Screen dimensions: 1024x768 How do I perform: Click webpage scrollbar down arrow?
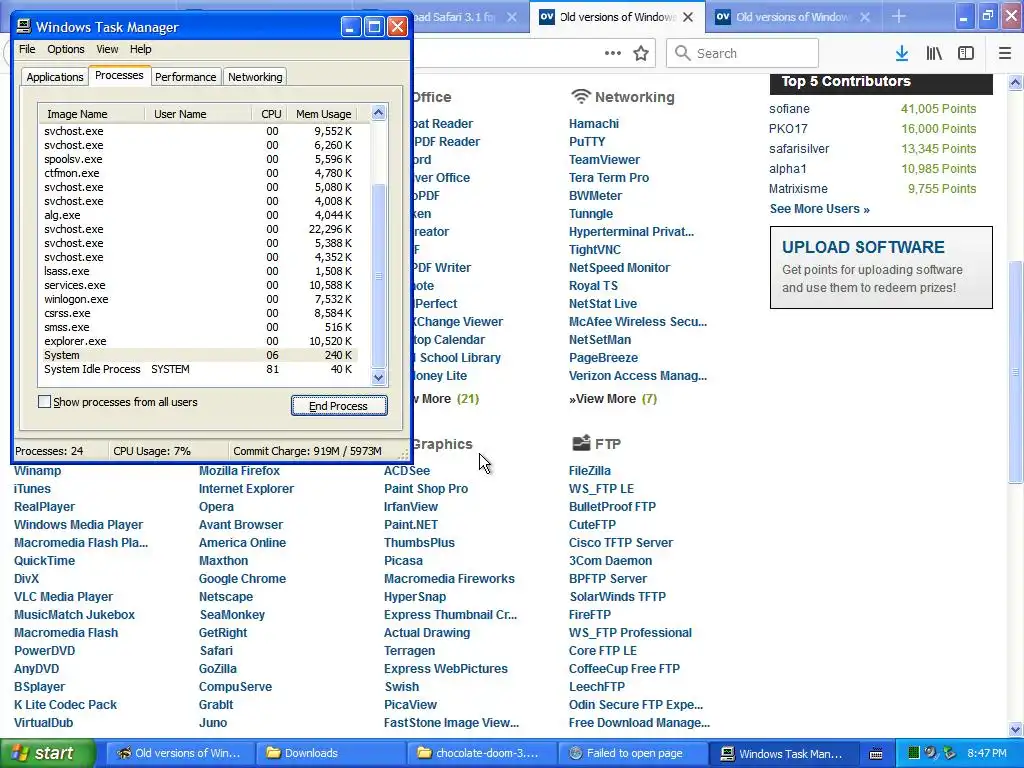[x=1015, y=729]
